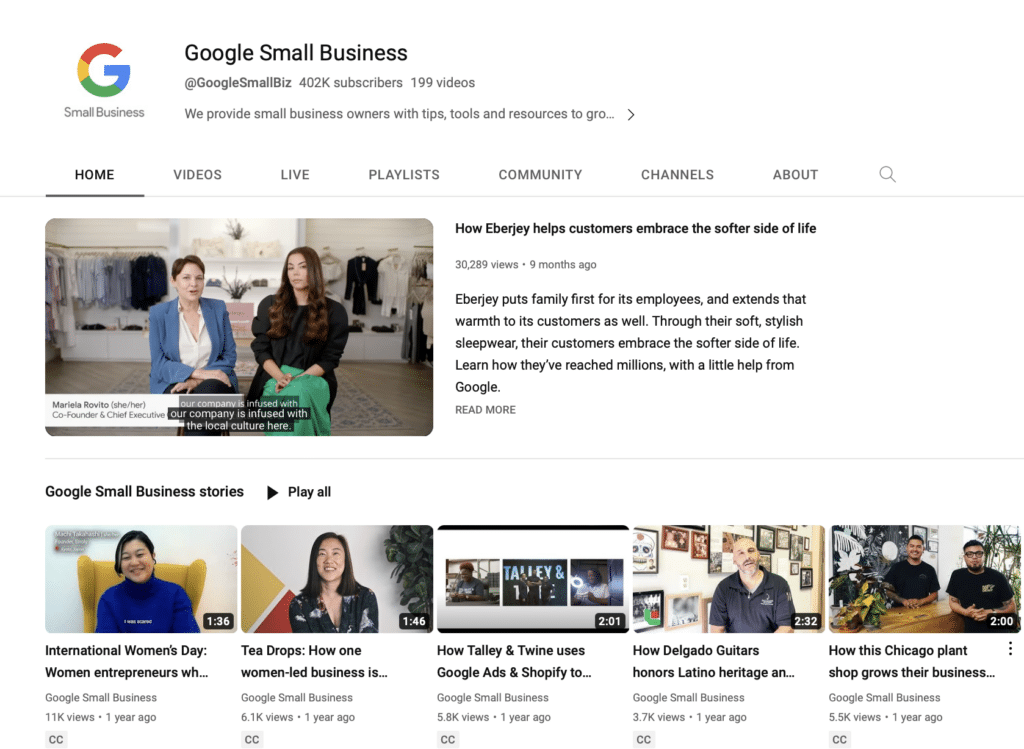Open the Chicago plant shop video thumbnail
The image size is (1024, 749).
pos(925,579)
